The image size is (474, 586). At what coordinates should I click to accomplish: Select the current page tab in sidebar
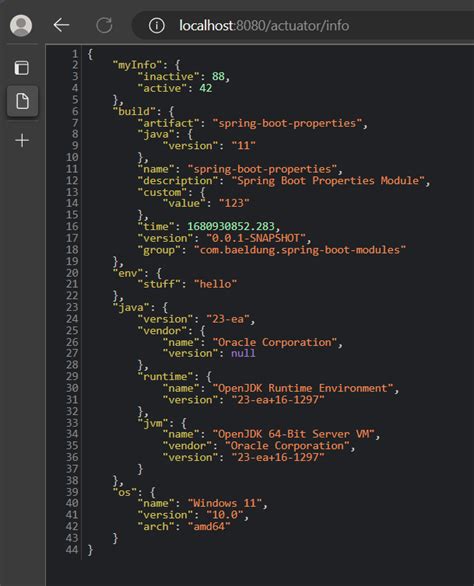(22, 101)
